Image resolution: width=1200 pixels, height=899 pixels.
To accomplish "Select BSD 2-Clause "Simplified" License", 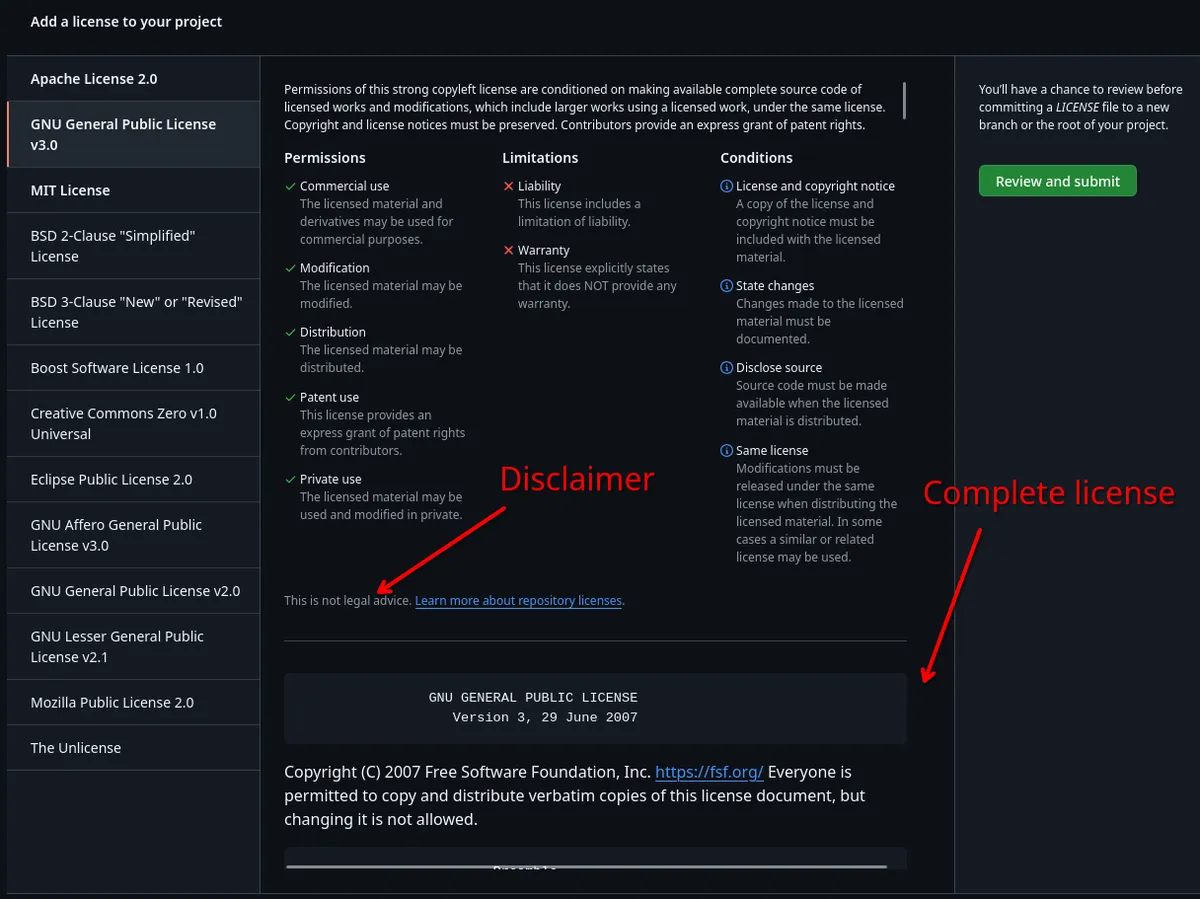I will (112, 246).
